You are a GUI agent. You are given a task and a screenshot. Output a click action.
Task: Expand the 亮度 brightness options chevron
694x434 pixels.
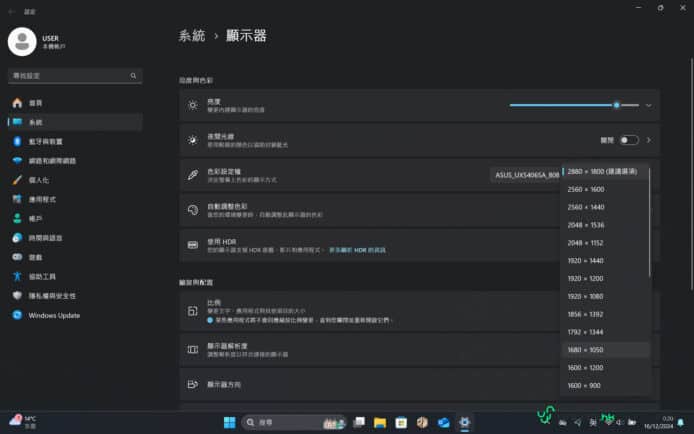[x=649, y=104]
